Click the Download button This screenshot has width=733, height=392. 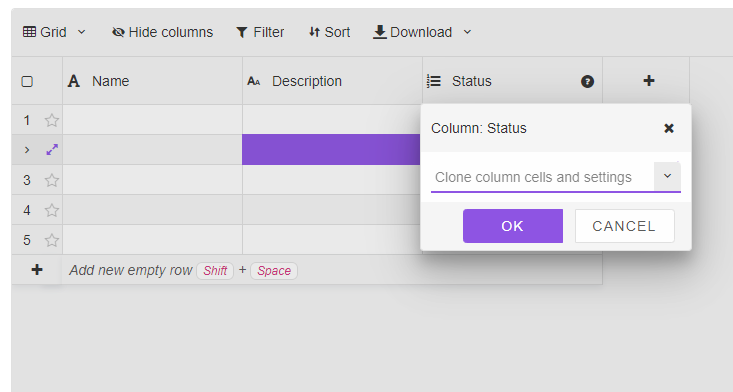(x=413, y=32)
